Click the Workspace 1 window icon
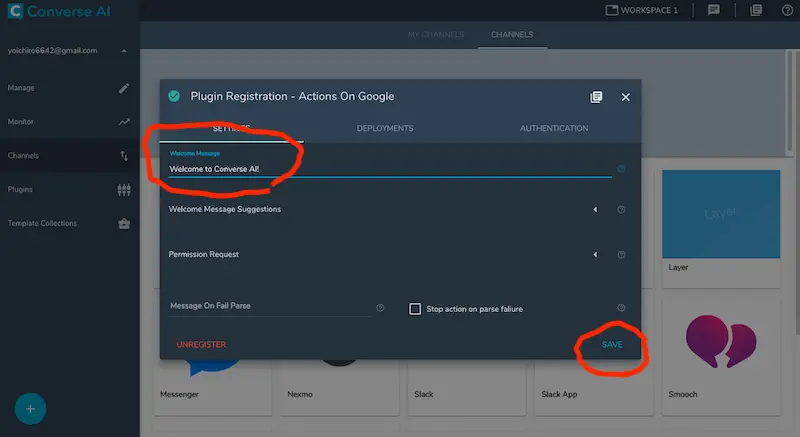The image size is (800, 437). click(611, 10)
